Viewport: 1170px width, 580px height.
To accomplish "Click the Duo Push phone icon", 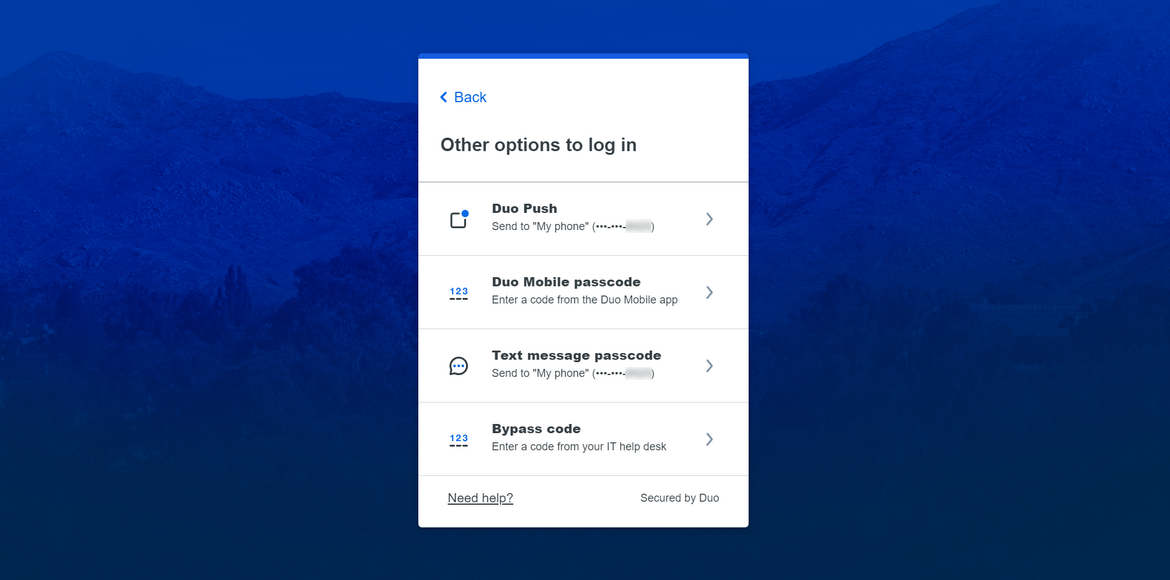I will (x=458, y=218).
